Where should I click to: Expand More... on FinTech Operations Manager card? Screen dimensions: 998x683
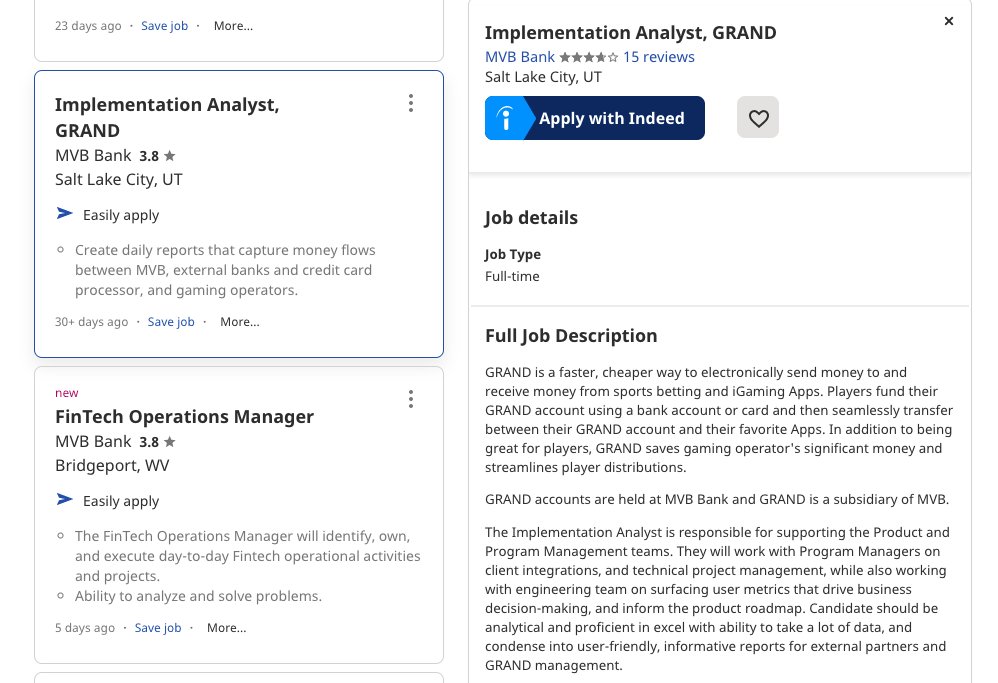[x=226, y=628]
